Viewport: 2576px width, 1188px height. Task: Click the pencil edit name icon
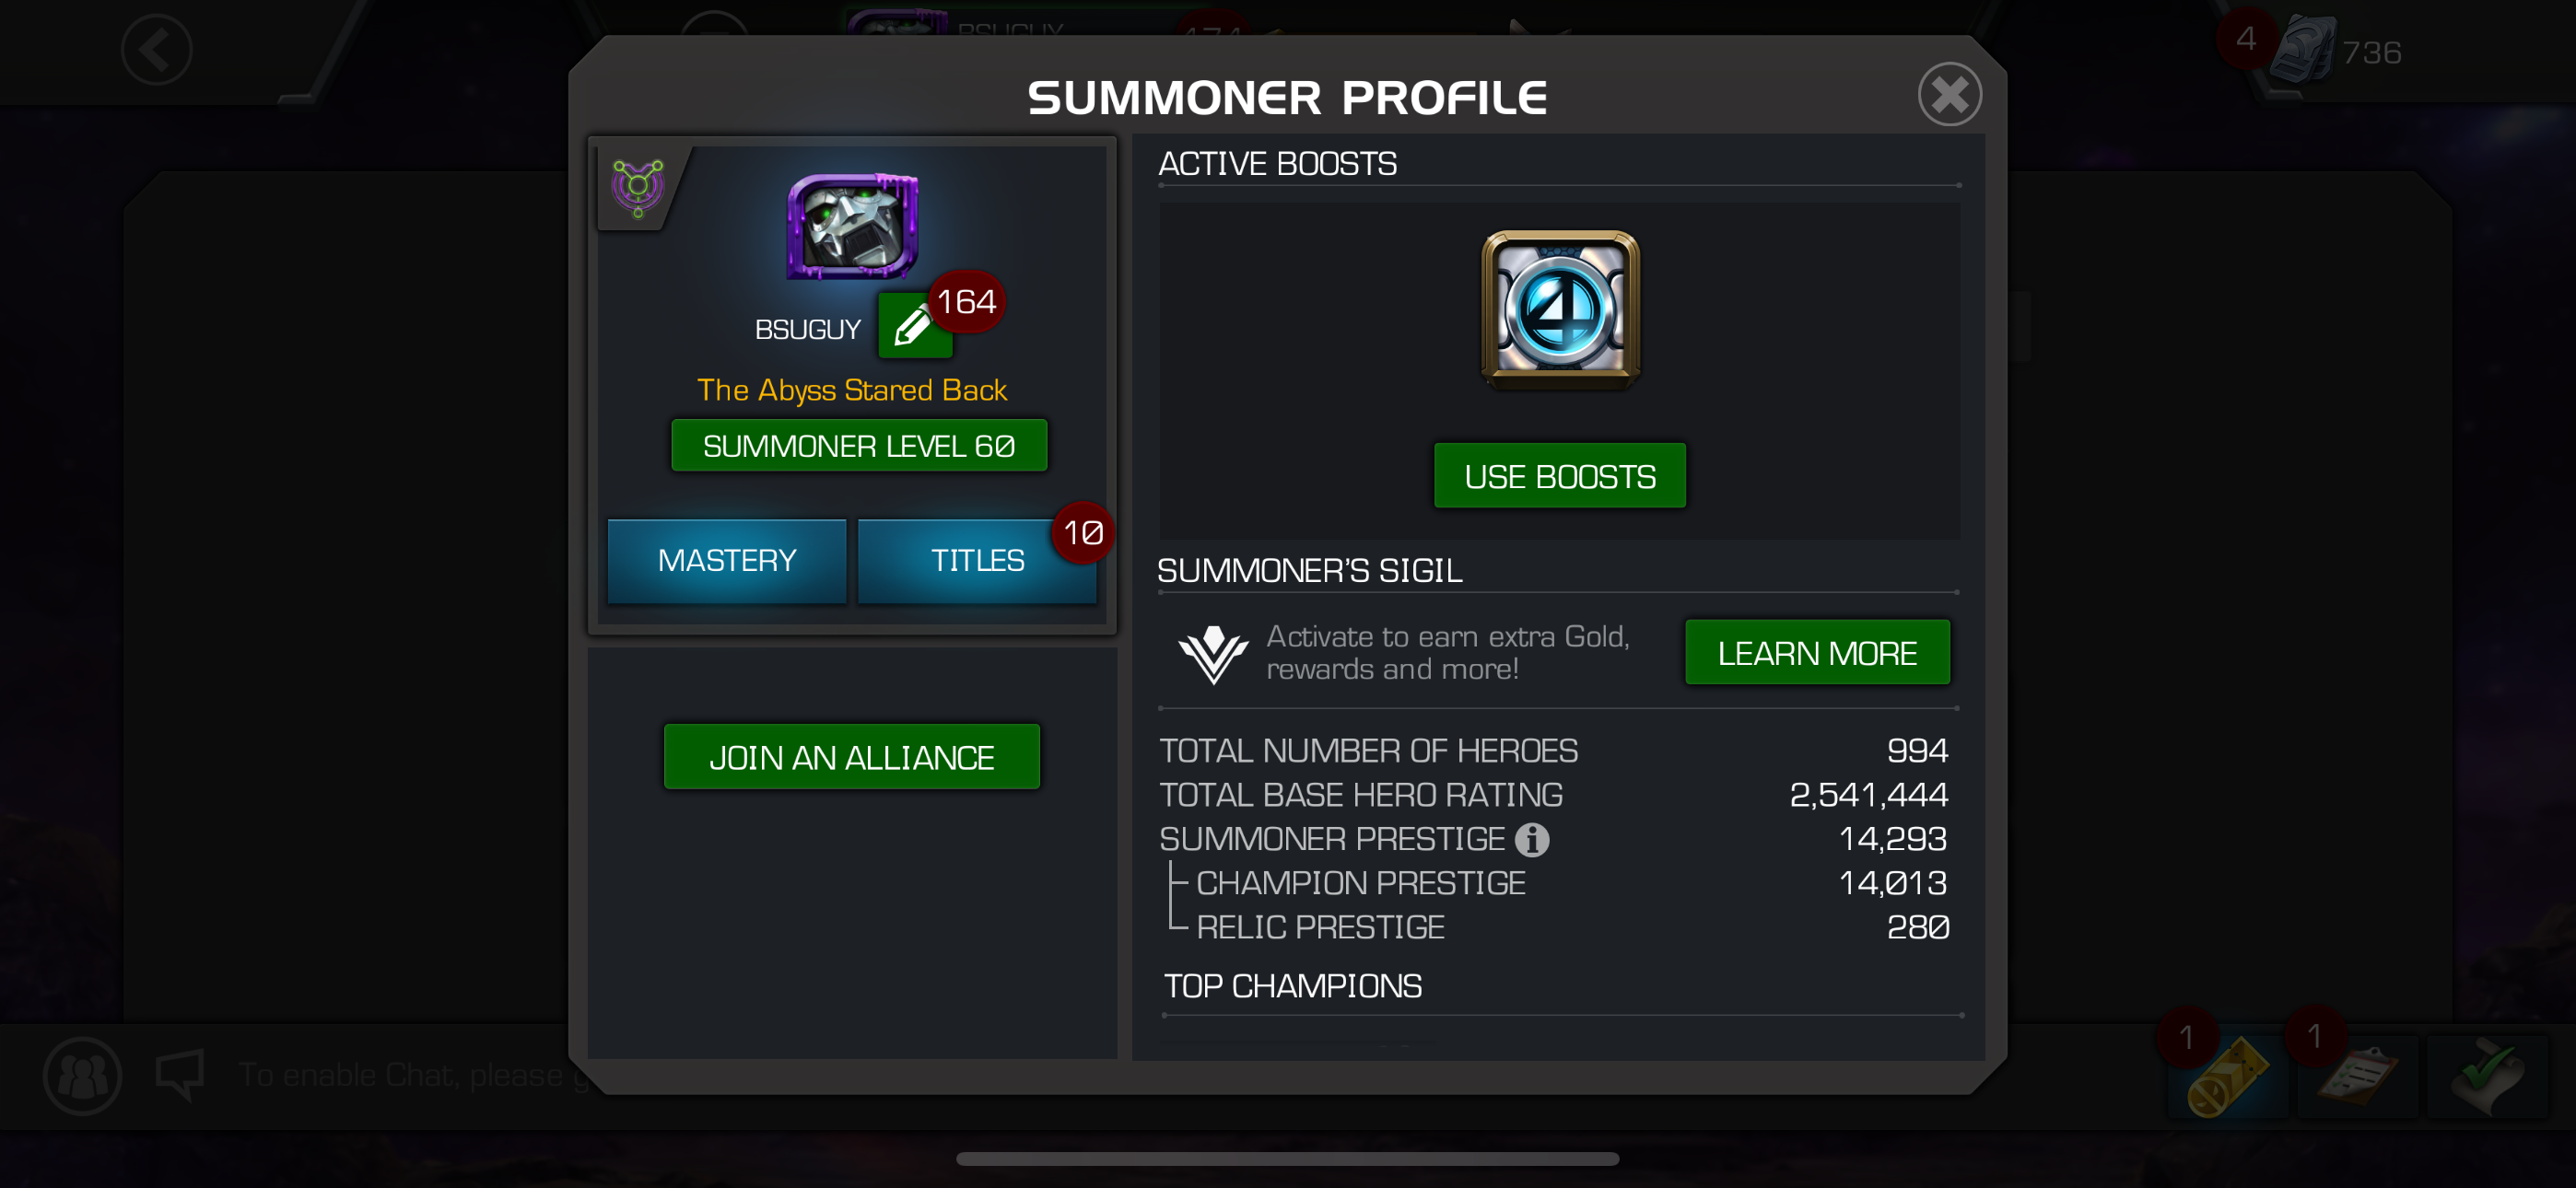(x=914, y=326)
